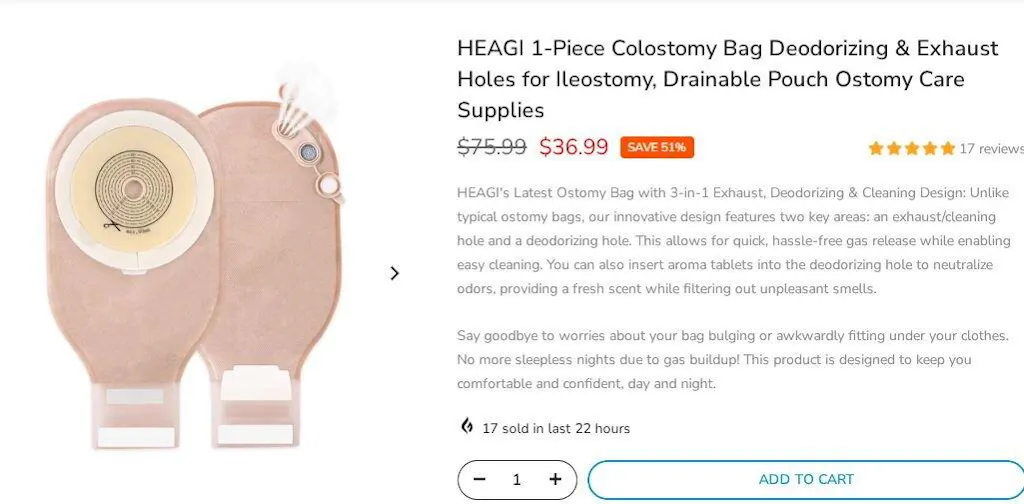1024x504 pixels.
Task: Click the next image arrow chevron
Action: pos(394,273)
